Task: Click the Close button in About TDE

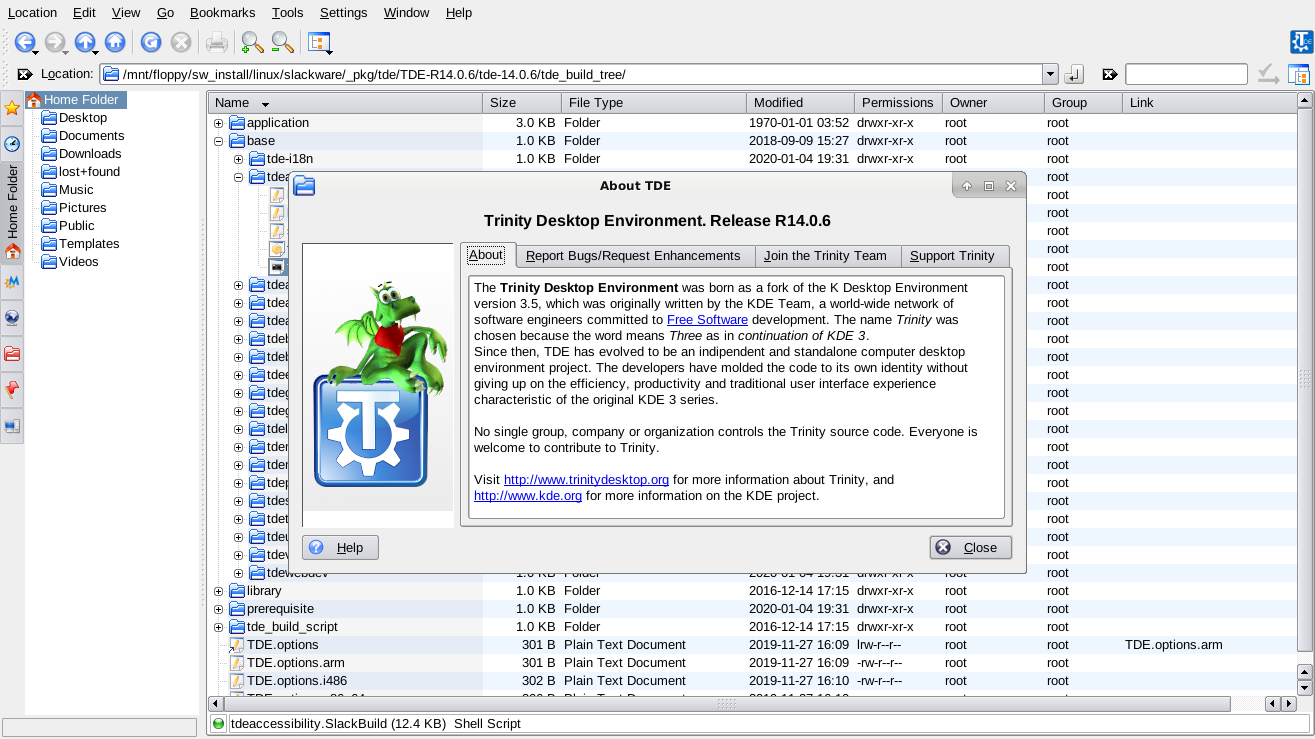Action: (970, 547)
